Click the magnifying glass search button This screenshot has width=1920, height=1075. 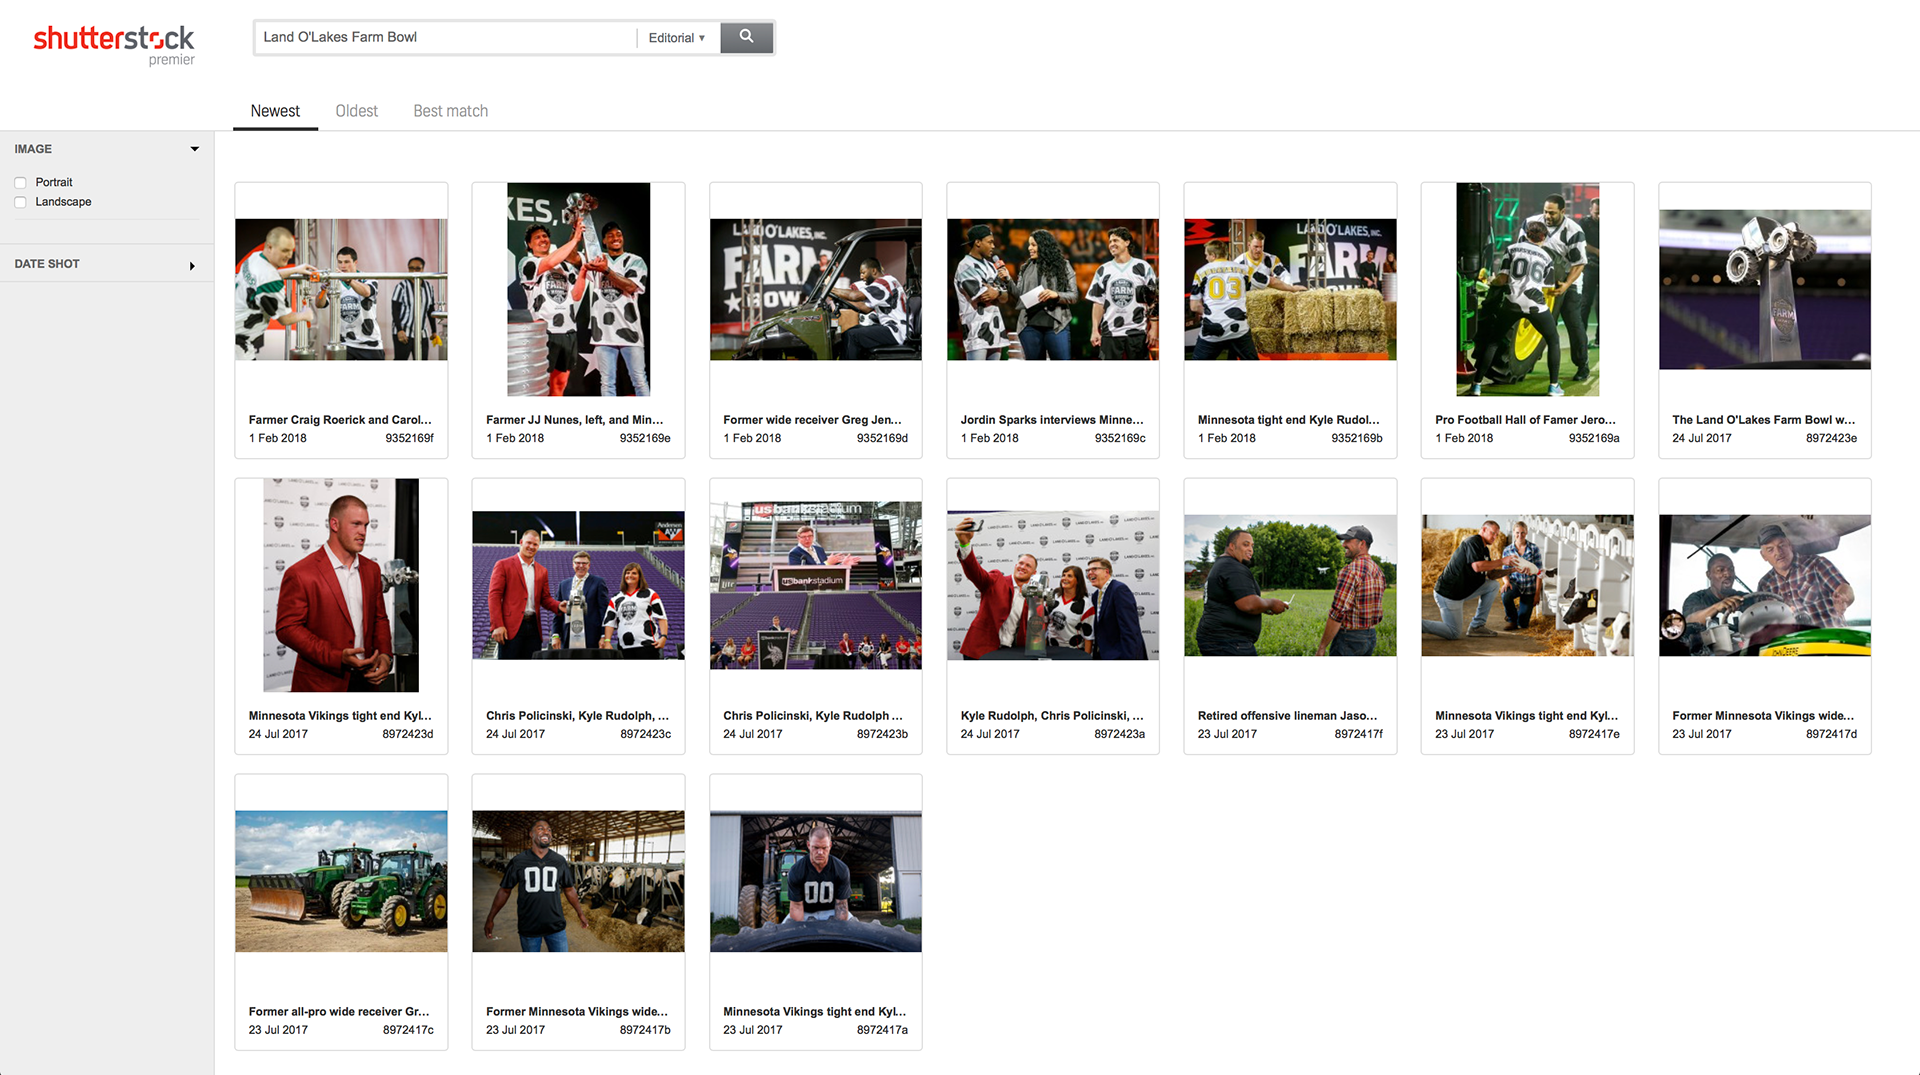(x=746, y=37)
